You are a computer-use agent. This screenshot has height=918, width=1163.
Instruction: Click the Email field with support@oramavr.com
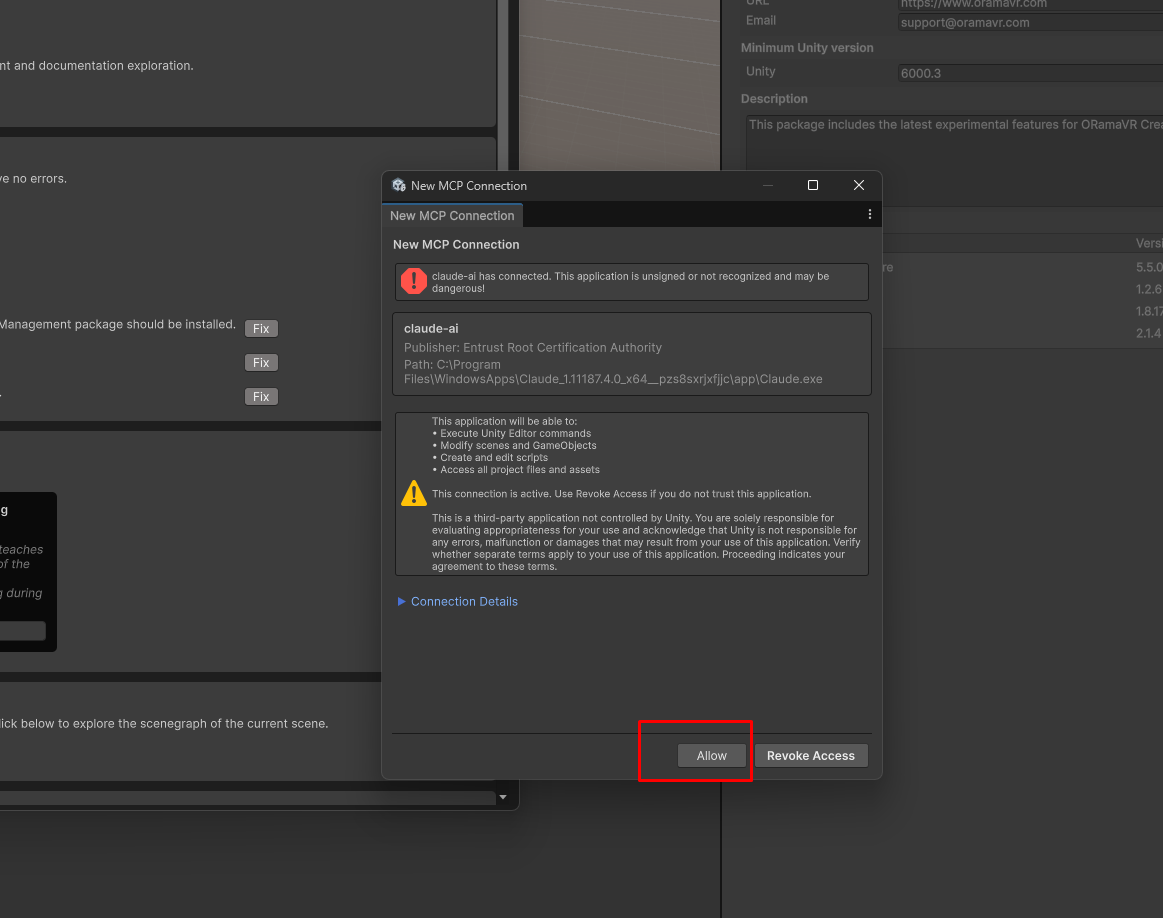point(1030,22)
